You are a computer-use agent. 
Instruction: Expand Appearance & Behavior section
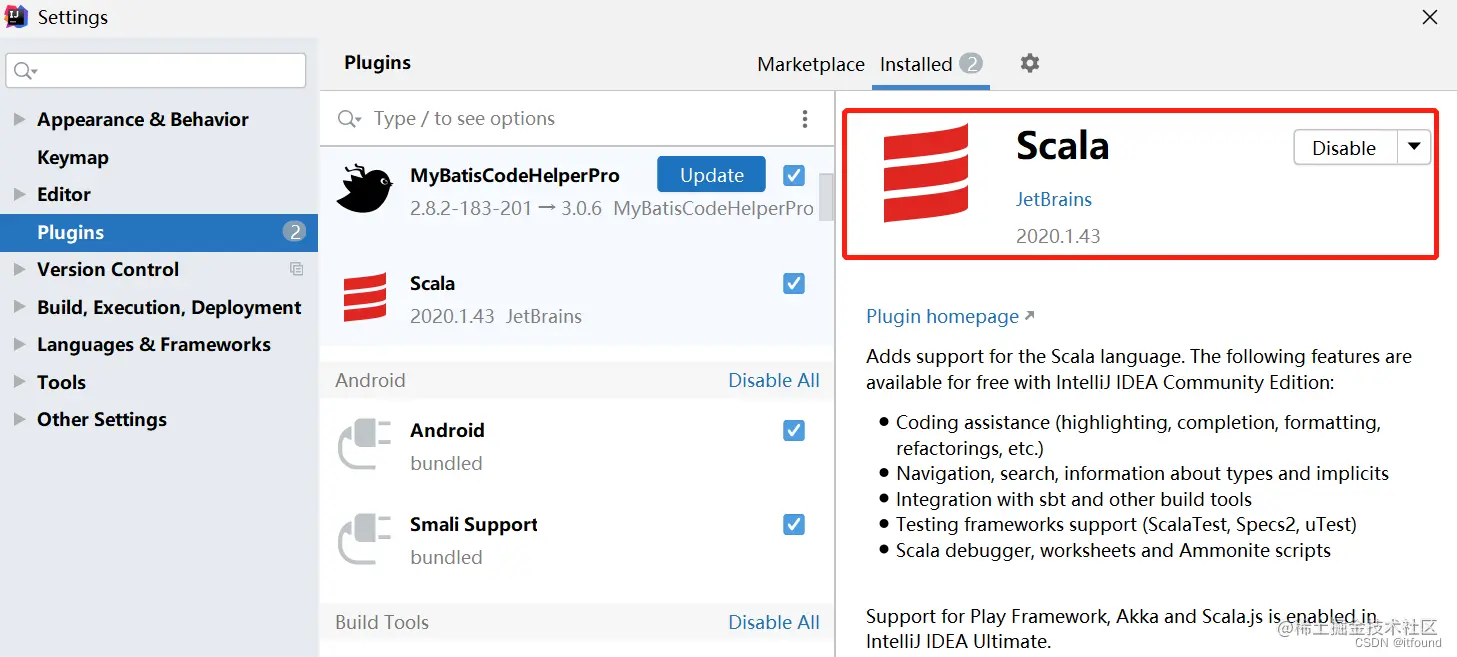(x=19, y=119)
